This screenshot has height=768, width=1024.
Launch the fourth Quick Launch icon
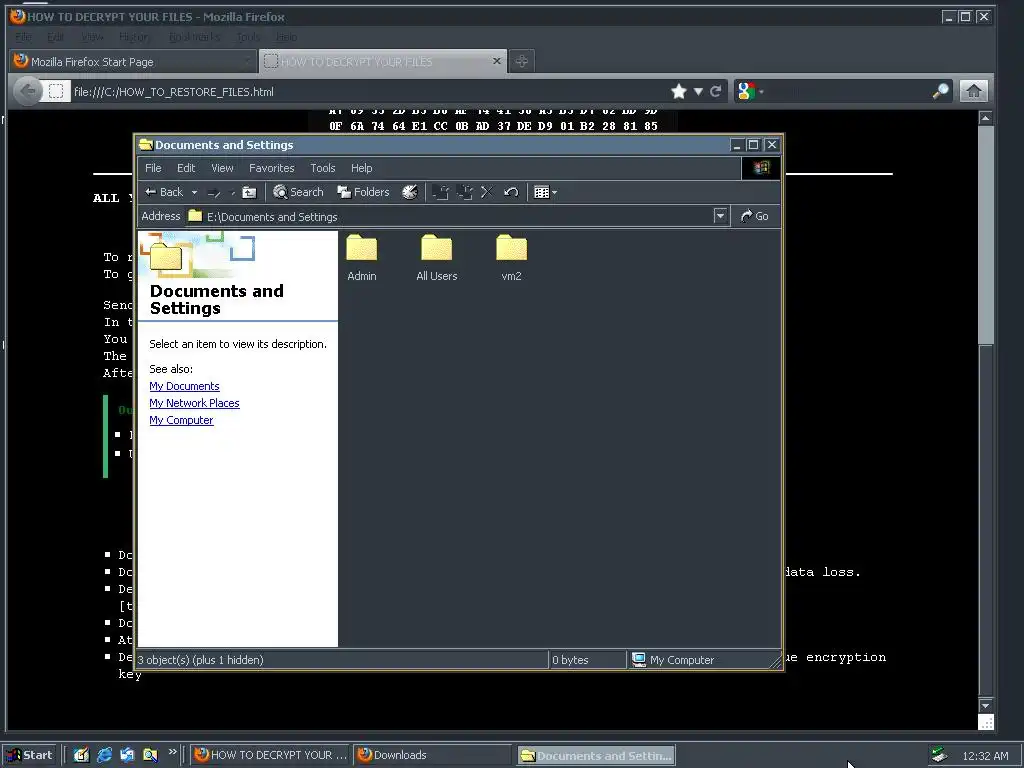pos(150,755)
